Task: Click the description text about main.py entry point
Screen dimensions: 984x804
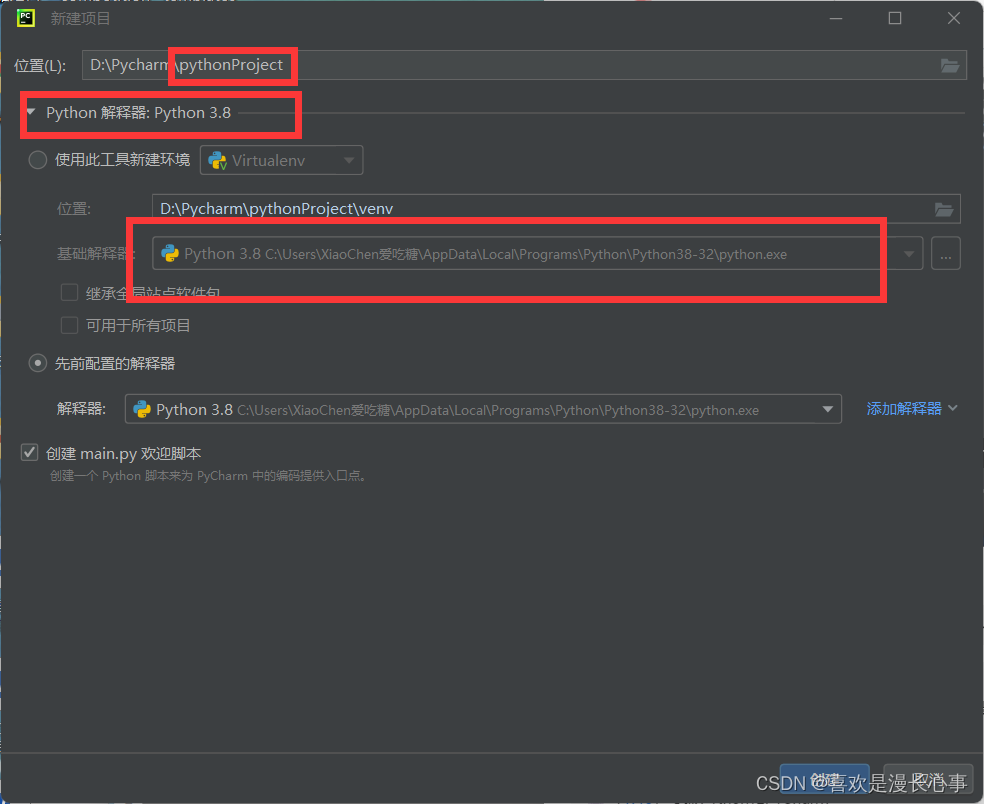Action: (208, 476)
